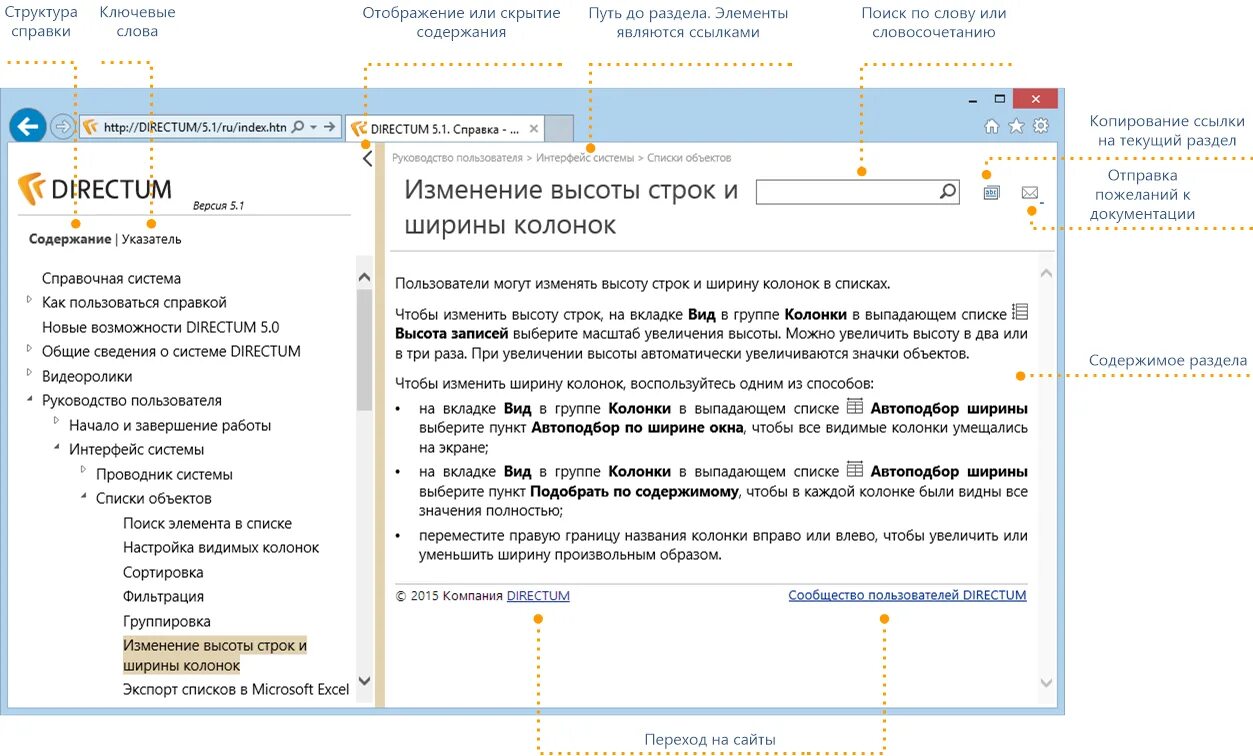The width and height of the screenshot is (1253, 756).
Task: Close the DIRECTUM 5.1 Справка tab
Action: (534, 129)
